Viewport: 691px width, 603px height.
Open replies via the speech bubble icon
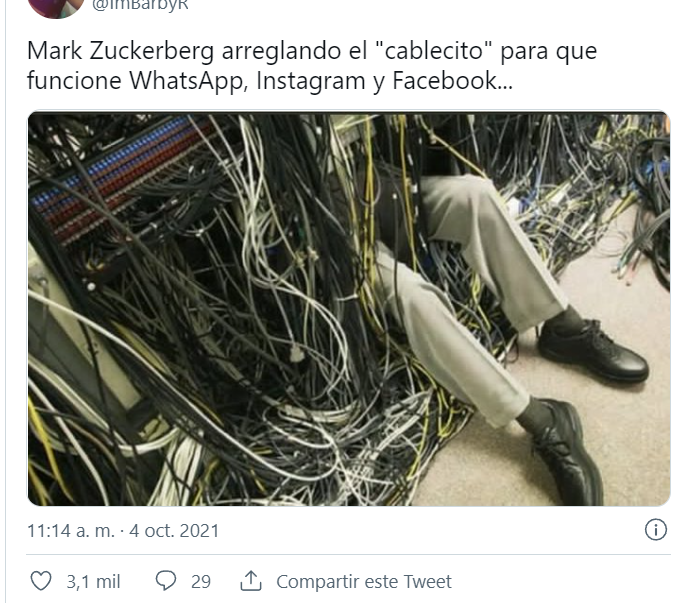(166, 581)
